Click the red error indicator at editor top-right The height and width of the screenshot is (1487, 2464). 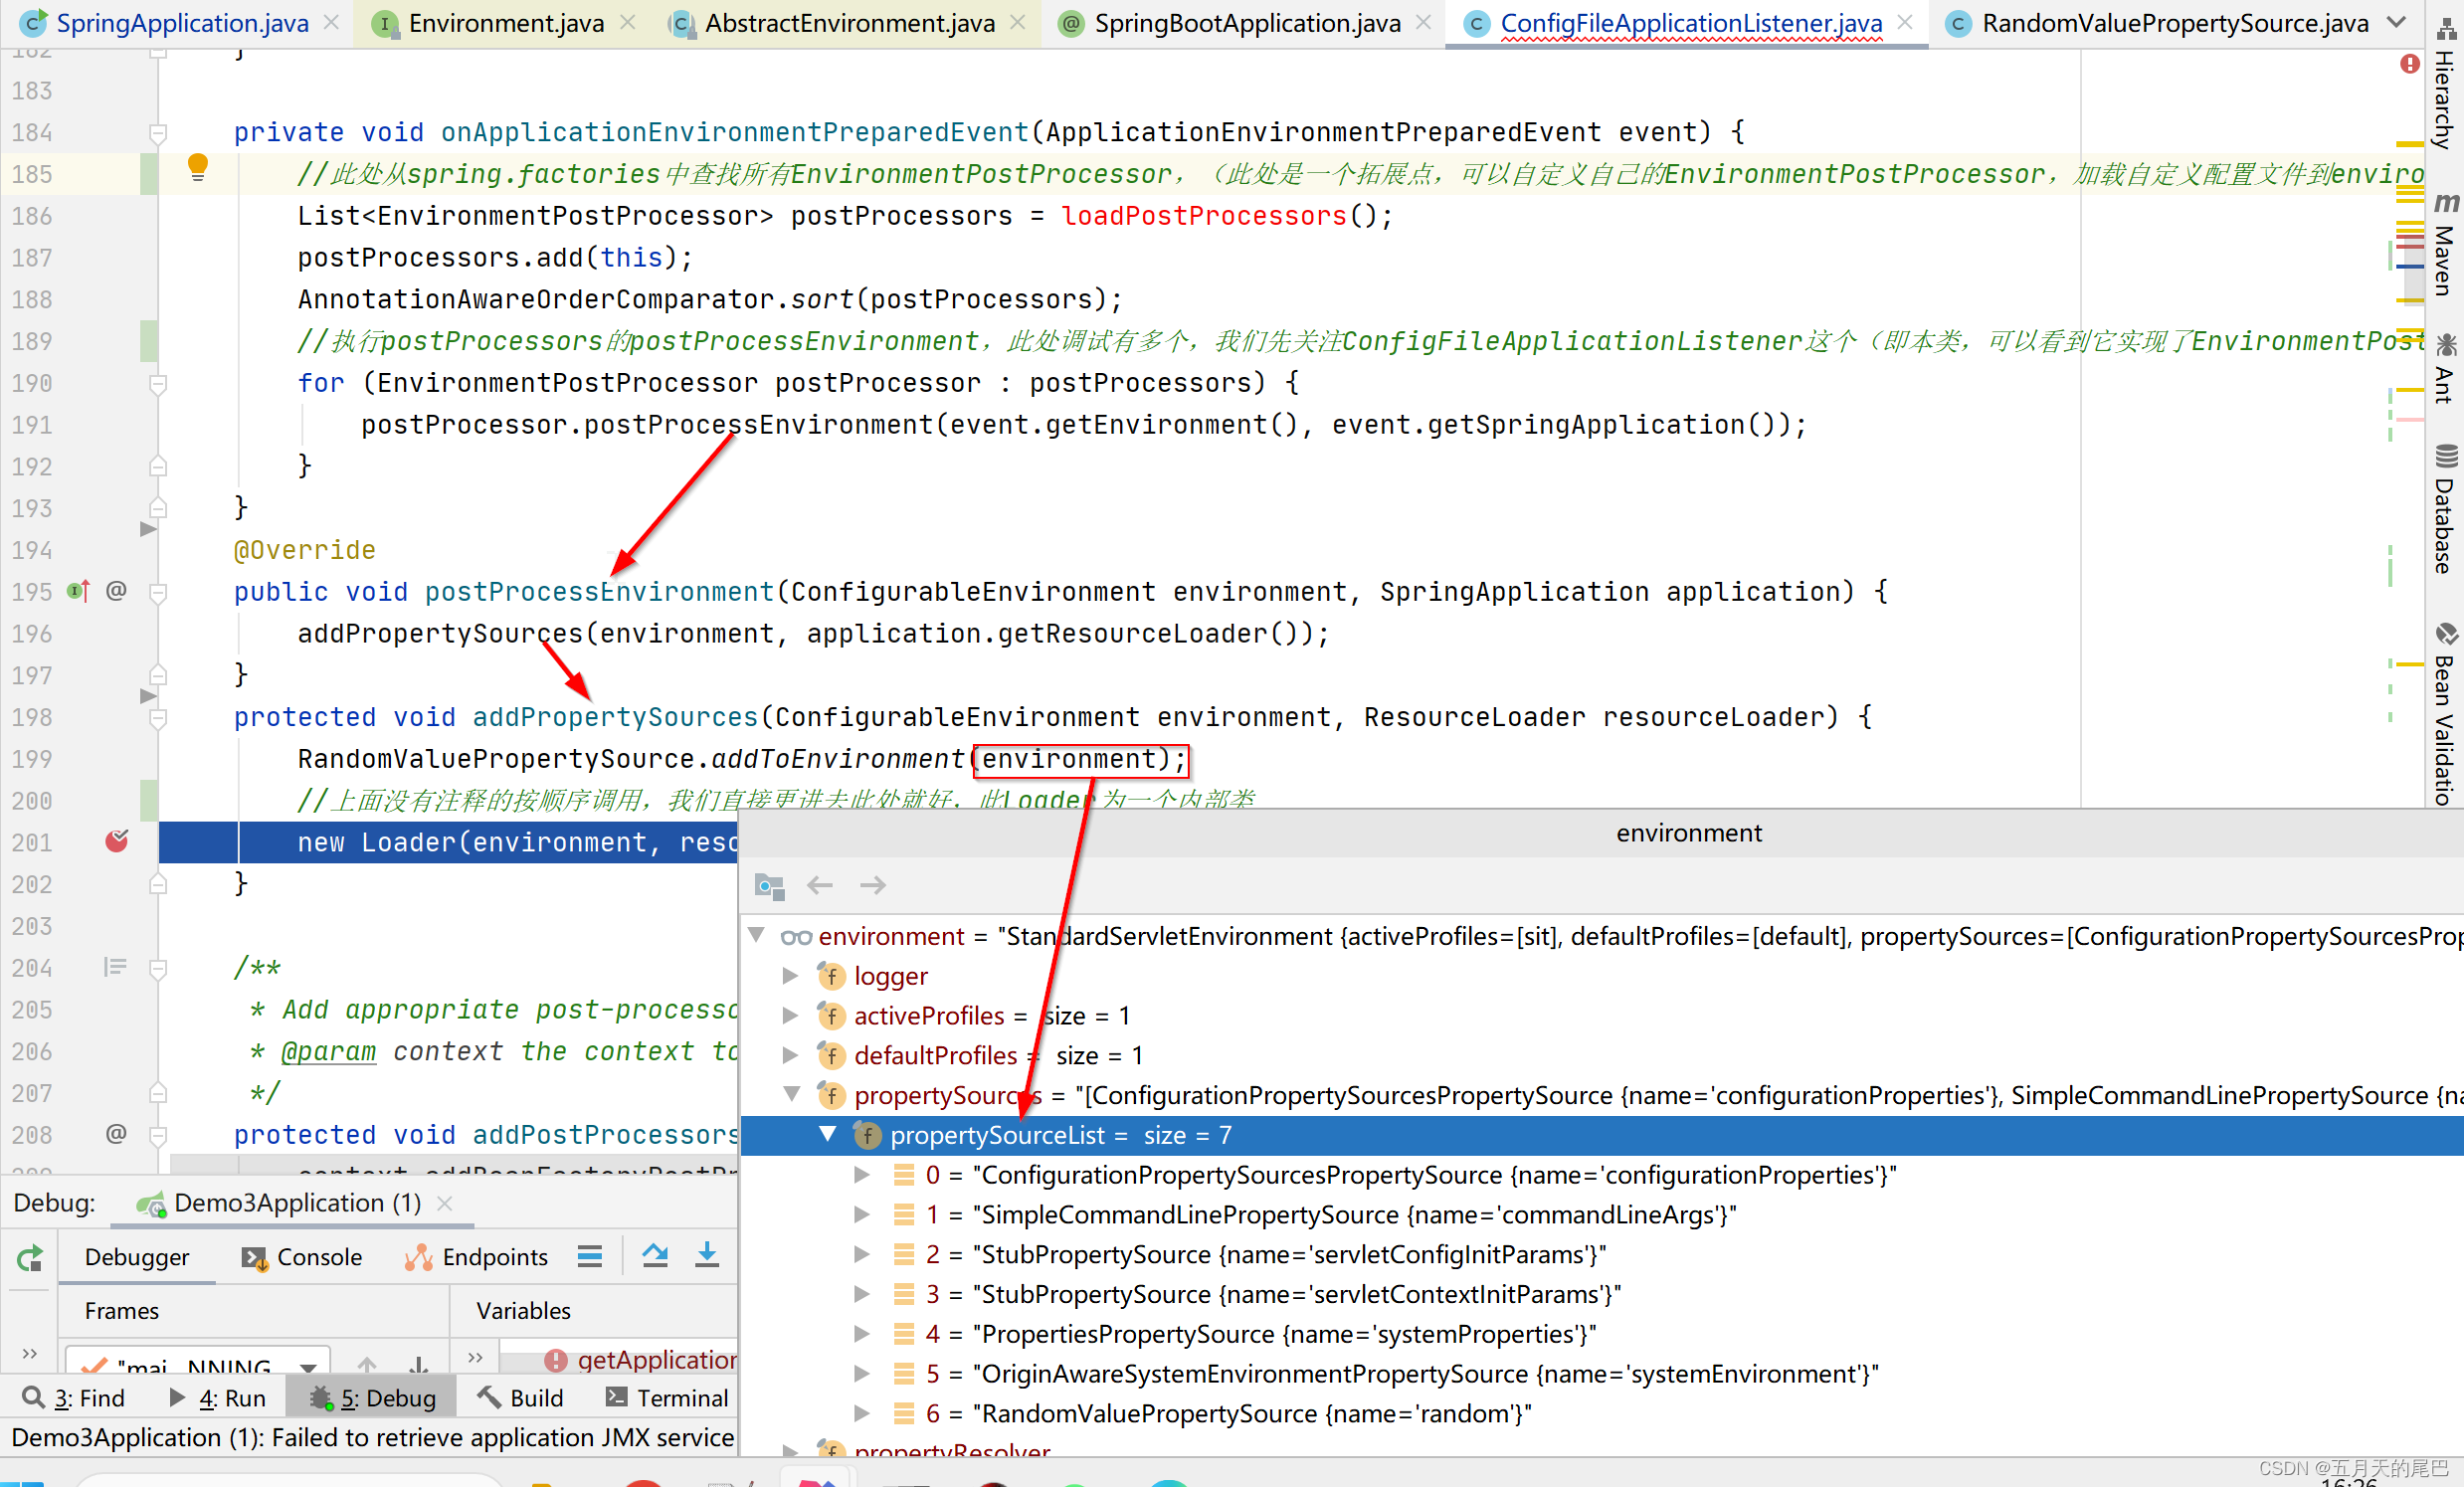[2410, 64]
